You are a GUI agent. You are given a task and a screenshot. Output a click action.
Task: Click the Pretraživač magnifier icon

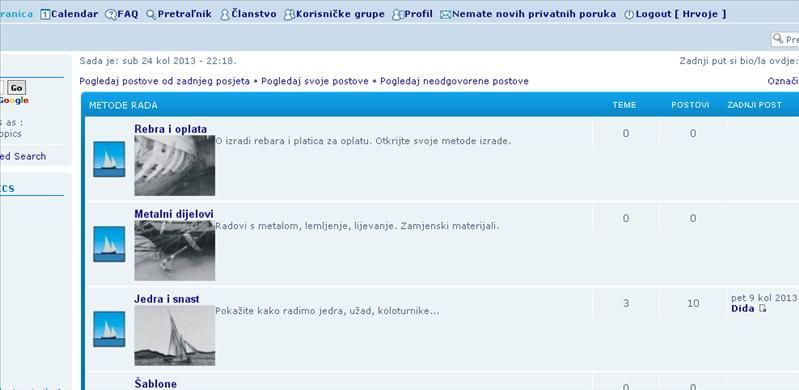(151, 15)
